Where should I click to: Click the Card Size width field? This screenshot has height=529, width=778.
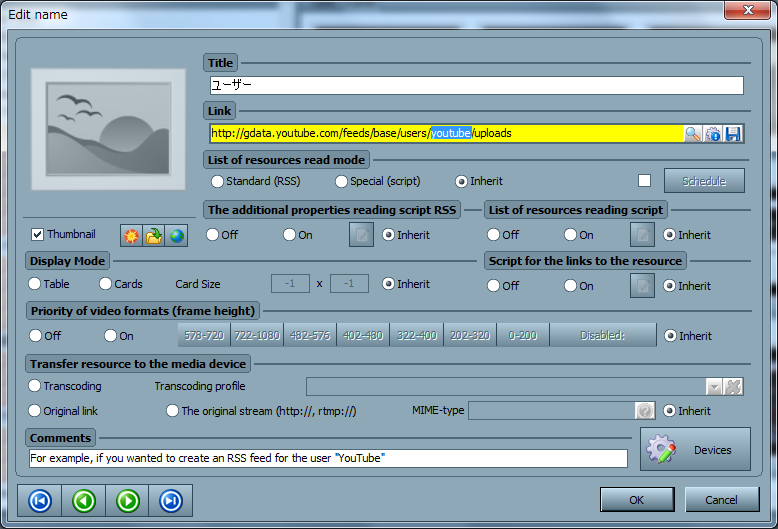[290, 284]
